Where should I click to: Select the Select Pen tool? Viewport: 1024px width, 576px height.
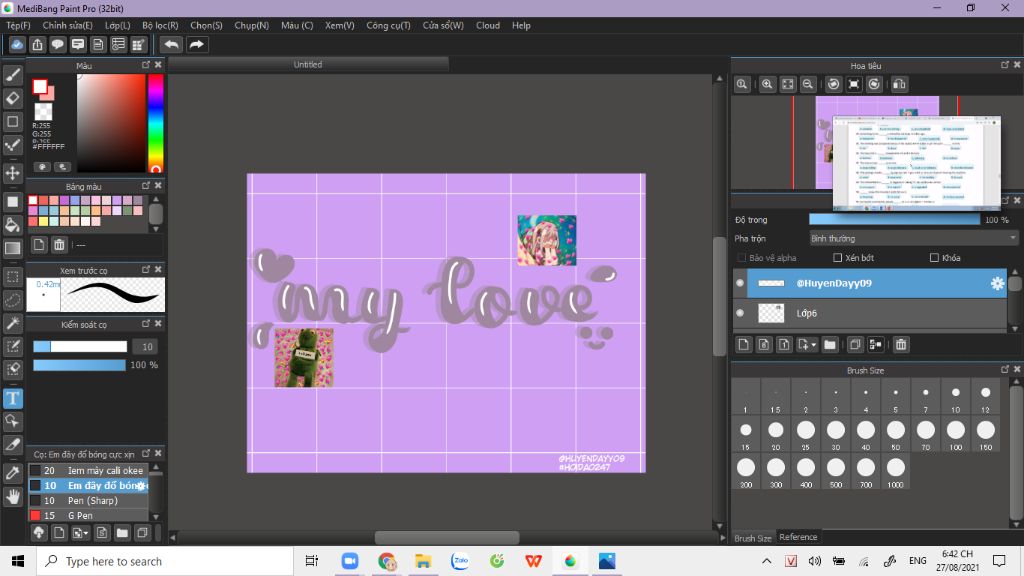[x=12, y=346]
